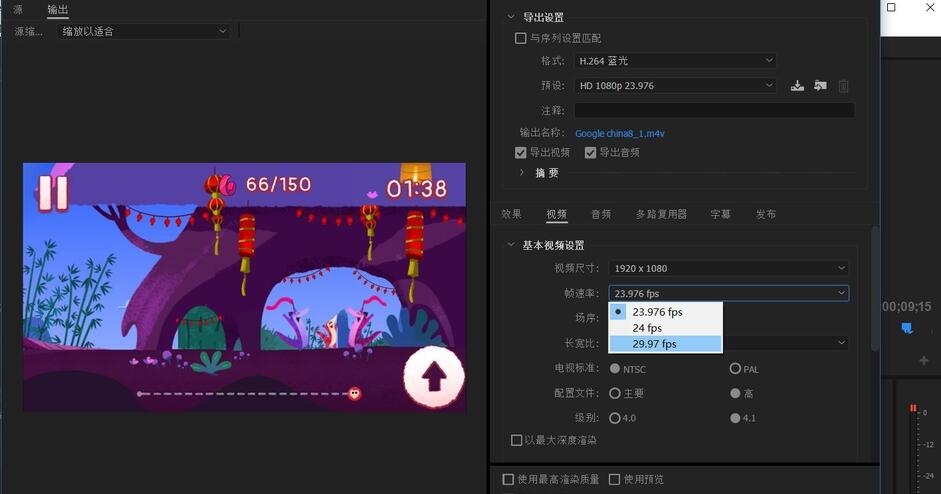The width and height of the screenshot is (941, 494).
Task: Switch to the 输出 tab
Action: tap(58, 9)
